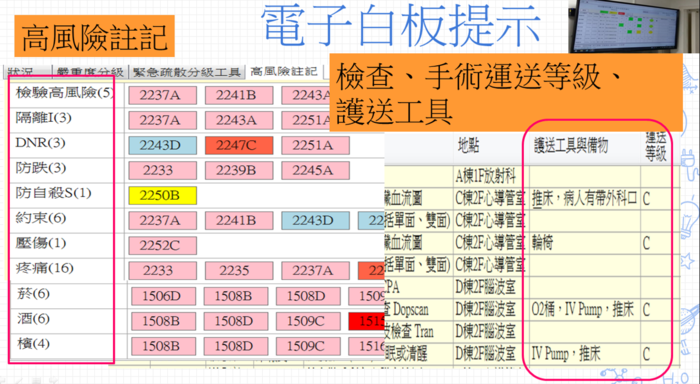Click bed 2251A in DNR row

tap(315, 146)
